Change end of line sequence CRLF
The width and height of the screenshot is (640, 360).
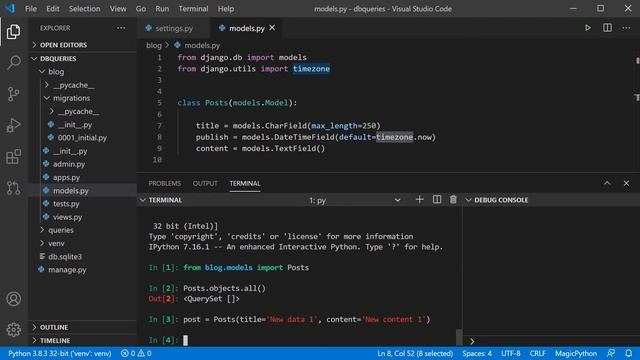pos(538,353)
